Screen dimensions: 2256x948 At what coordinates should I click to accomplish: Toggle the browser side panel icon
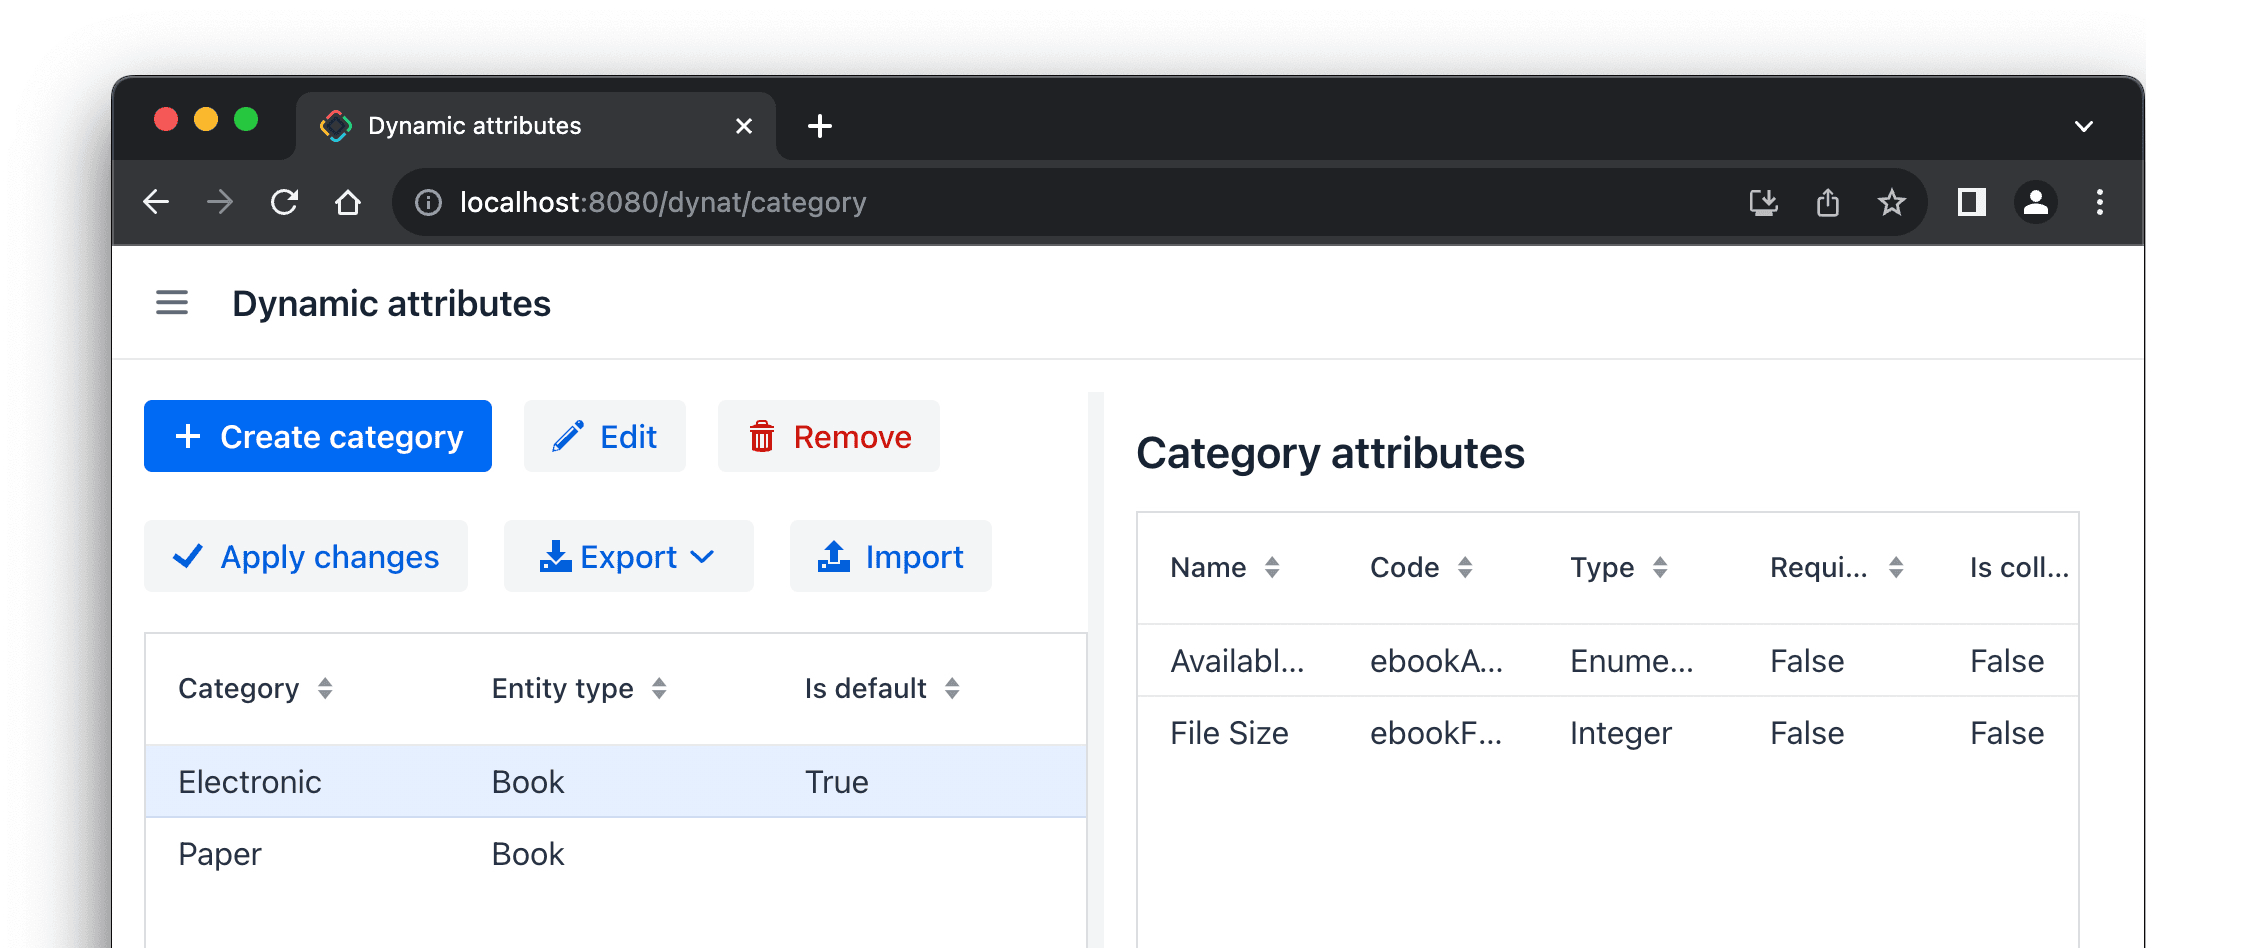[1971, 203]
